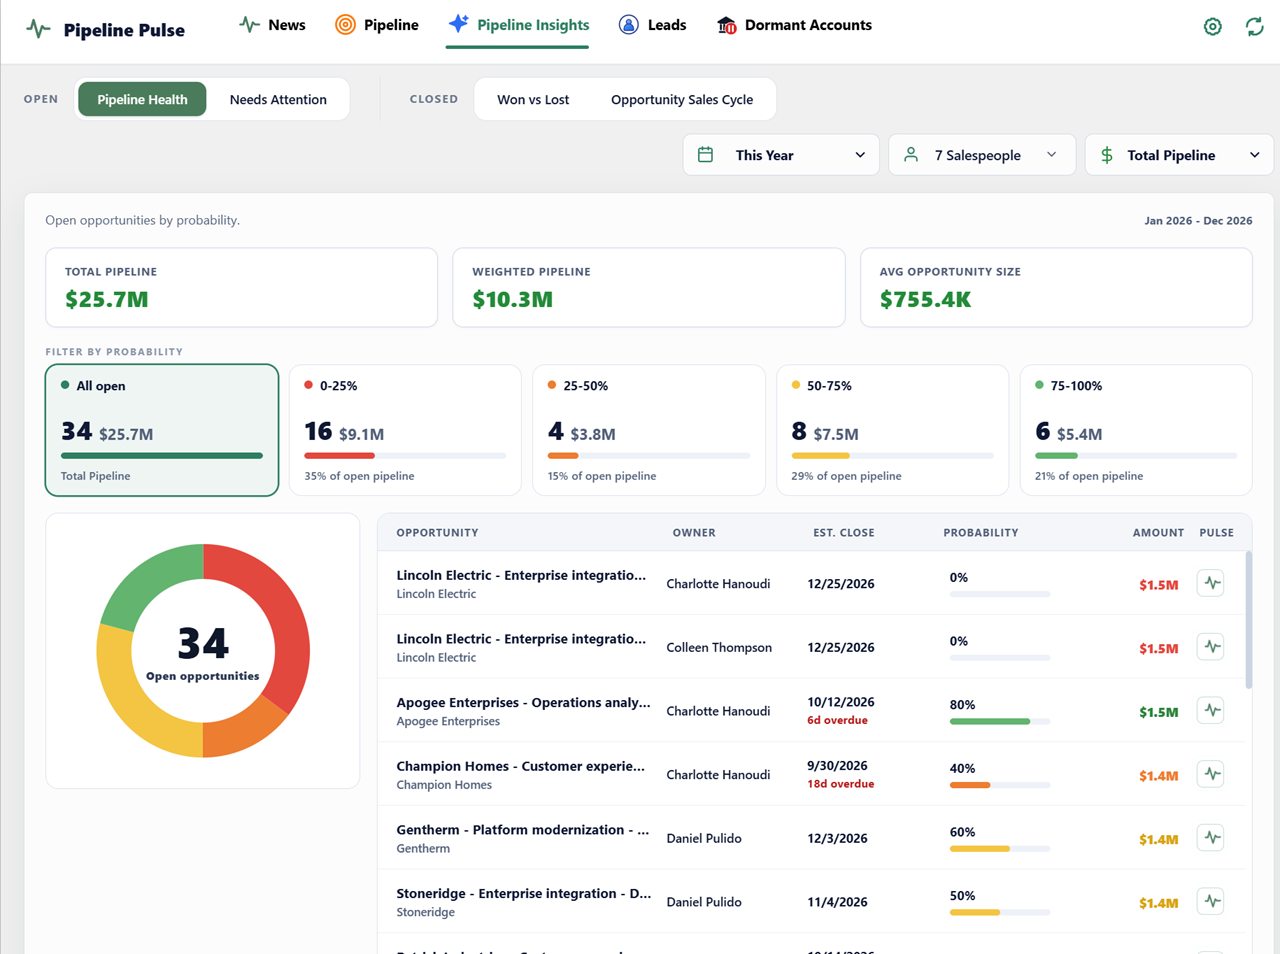Click the pulse icon for Champion Homes

coord(1211,774)
